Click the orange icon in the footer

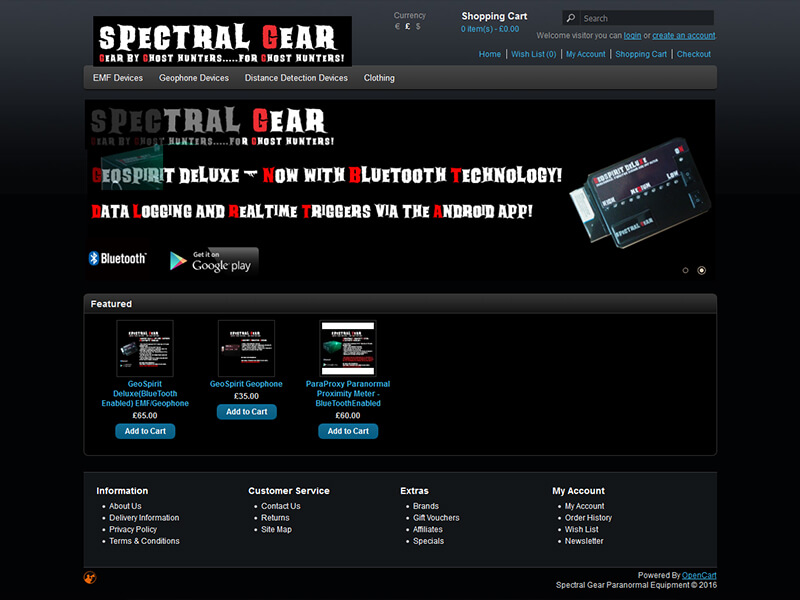click(90, 577)
